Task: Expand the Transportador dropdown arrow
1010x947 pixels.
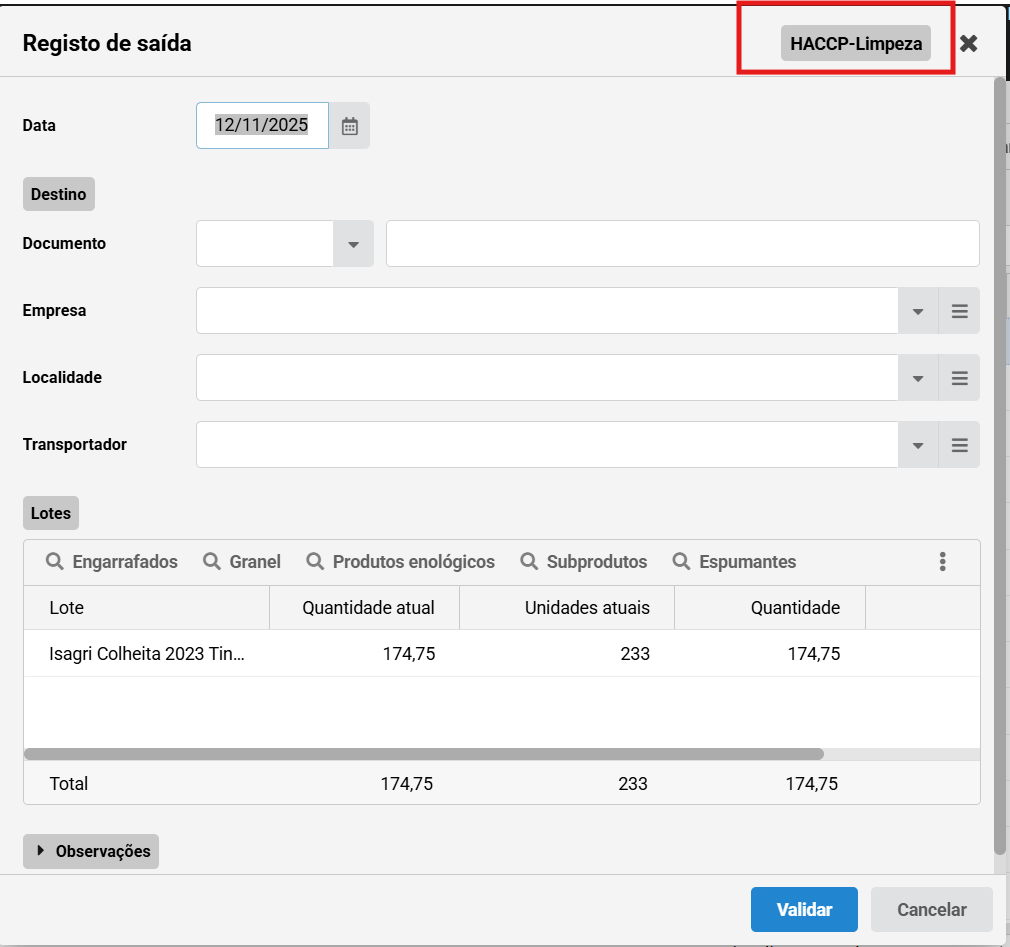Action: tap(919, 445)
